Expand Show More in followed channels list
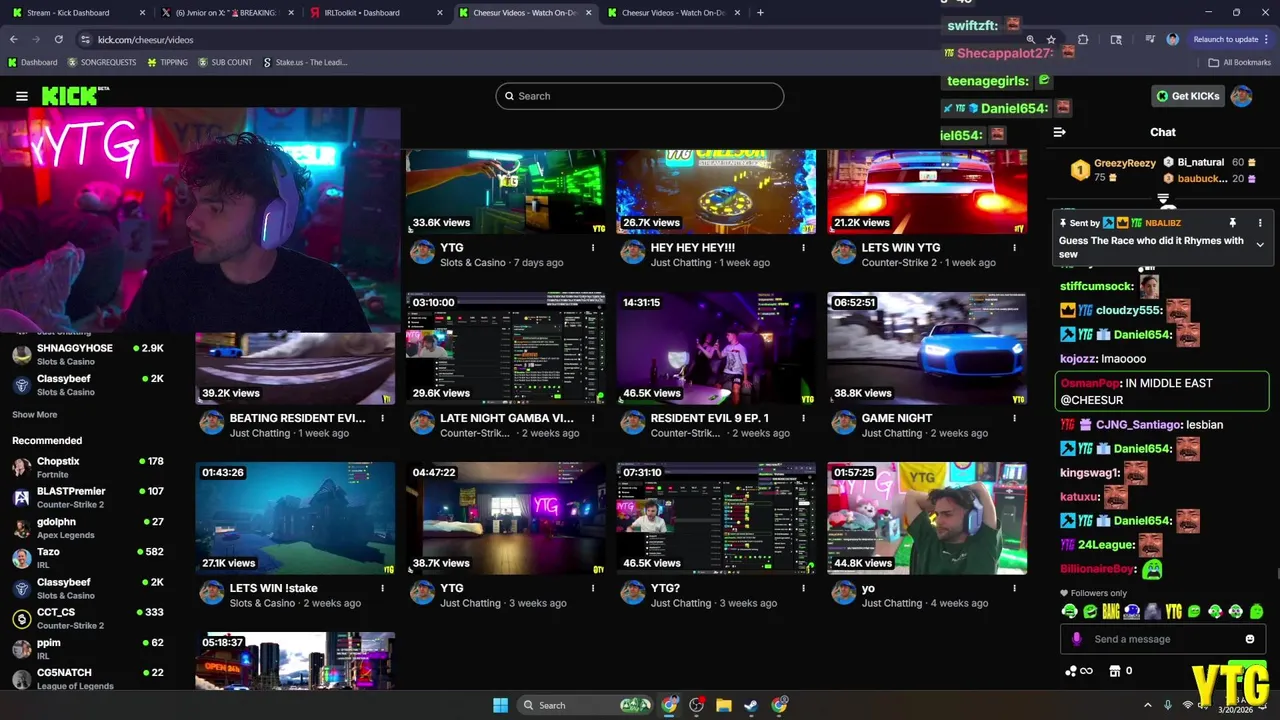1280x720 pixels. pos(34,415)
